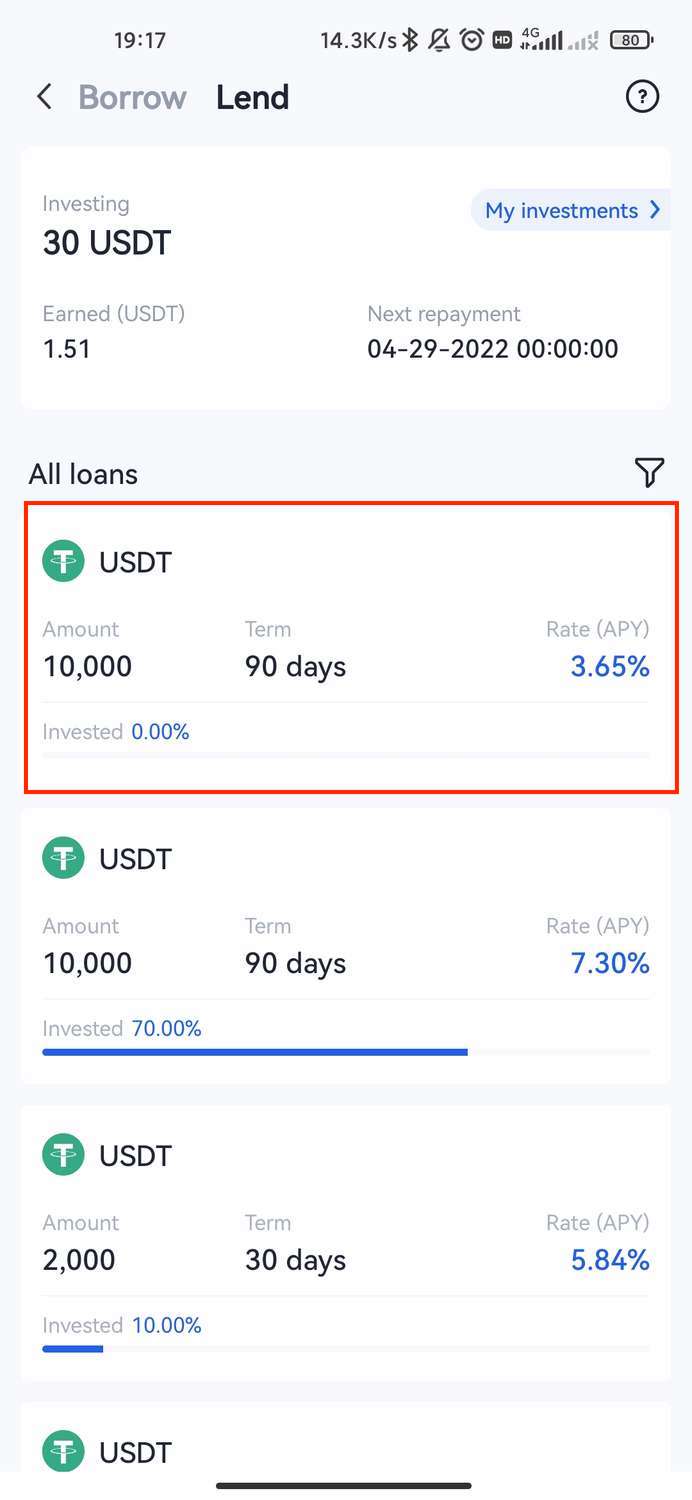Open the 2,000 USDT 30 days loan
Screen dimensions: 692x1500
(x=346, y=1243)
